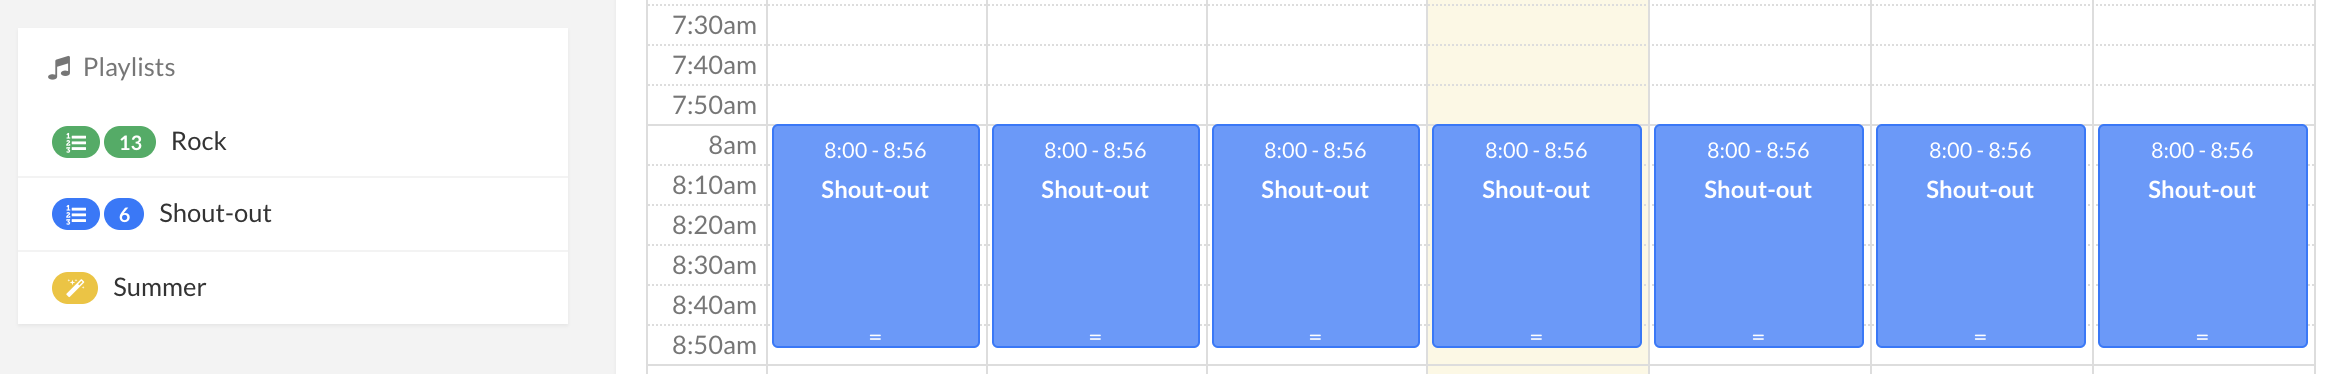Click the green 13 count badge
This screenshot has height=374, width=2344.
130,142
